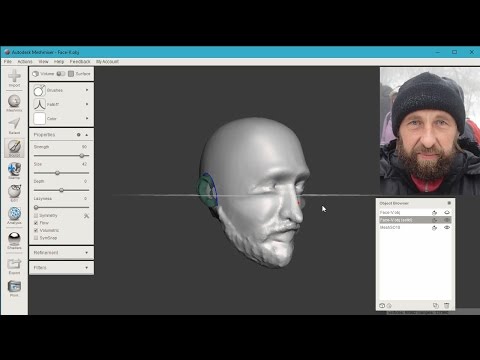
Task: Expand the Refinement section
Action: (x=87, y=253)
